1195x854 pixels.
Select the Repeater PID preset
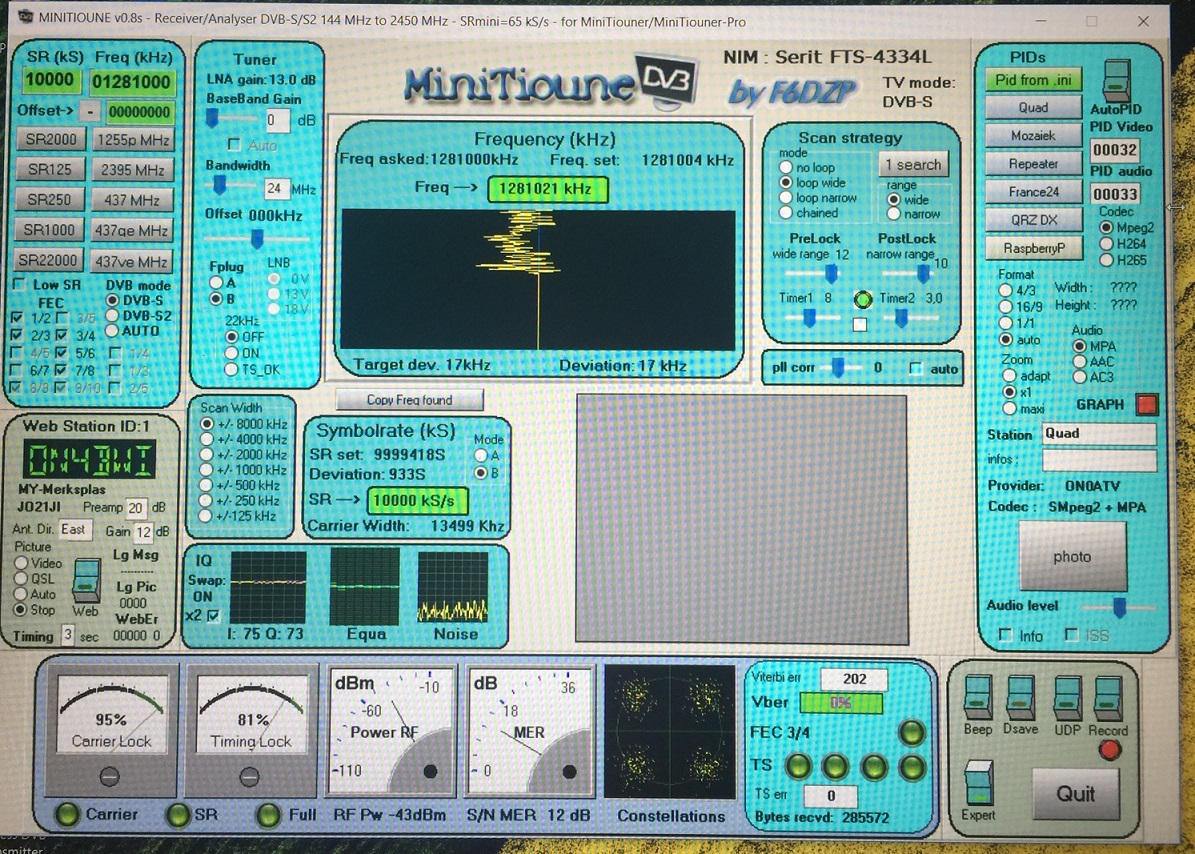pyautogui.click(x=1033, y=163)
